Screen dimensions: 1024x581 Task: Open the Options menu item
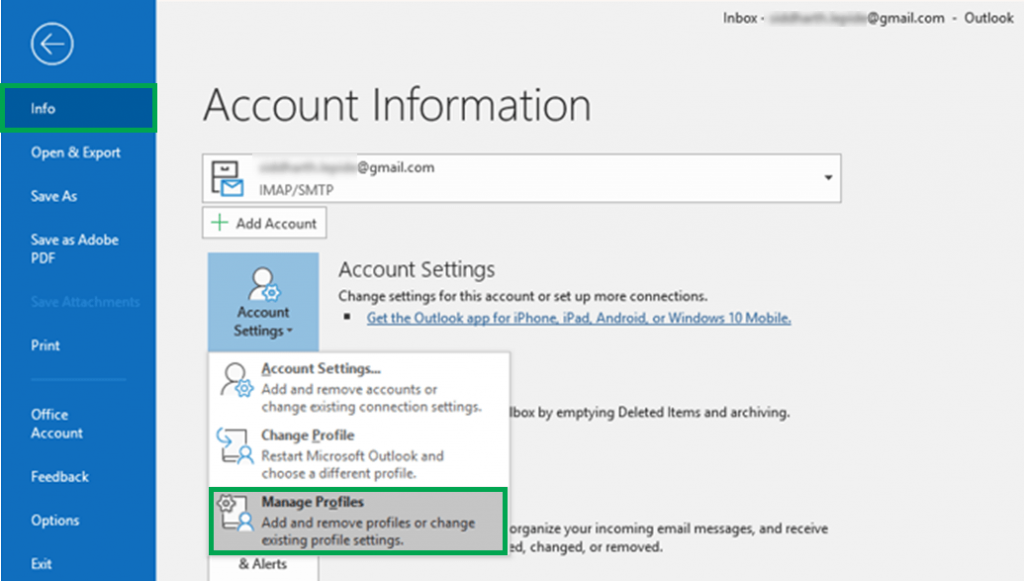[x=55, y=520]
